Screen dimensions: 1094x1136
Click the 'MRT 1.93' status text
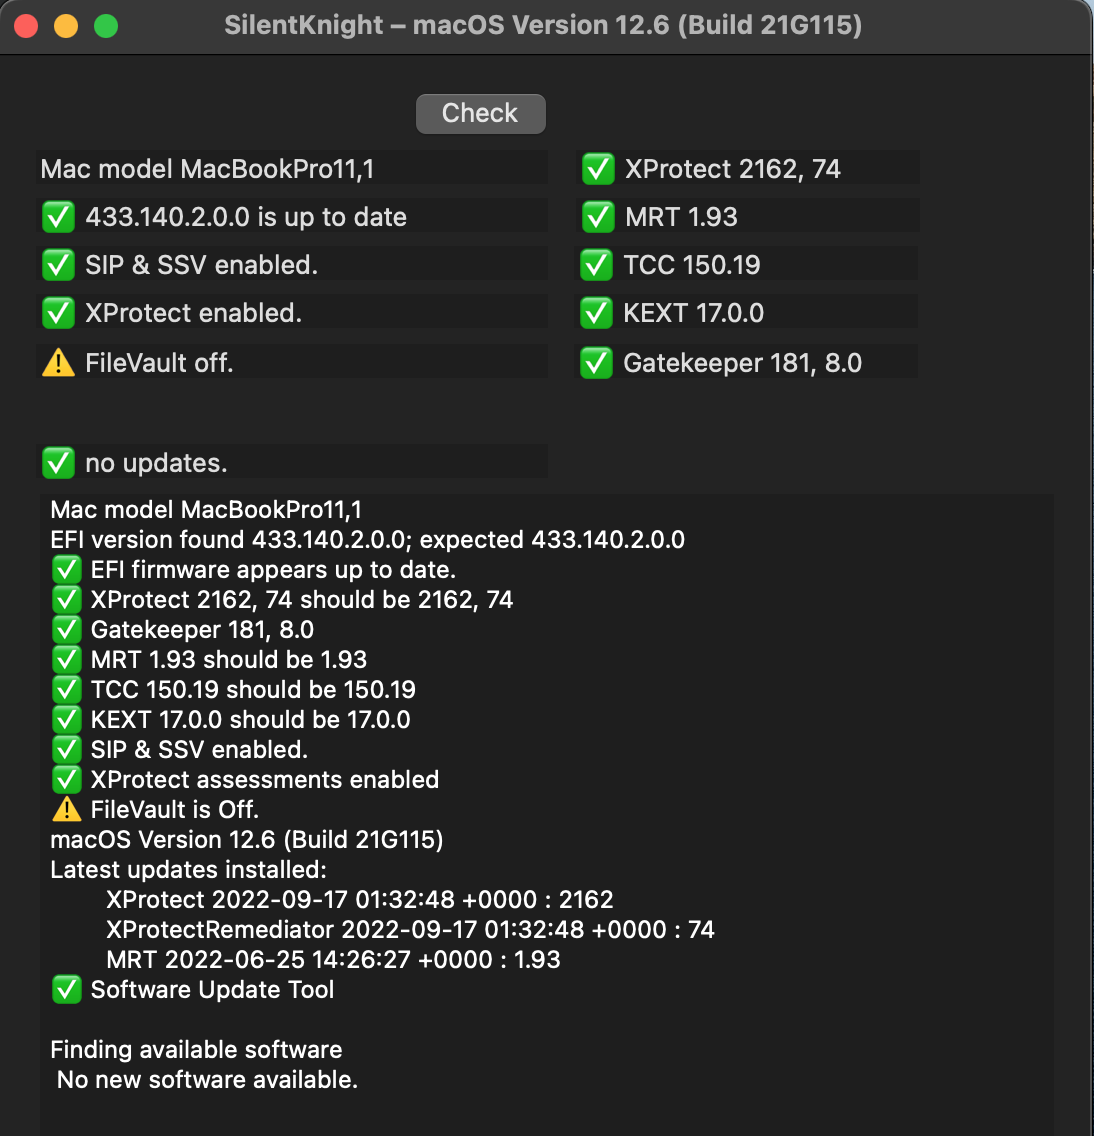click(x=681, y=217)
